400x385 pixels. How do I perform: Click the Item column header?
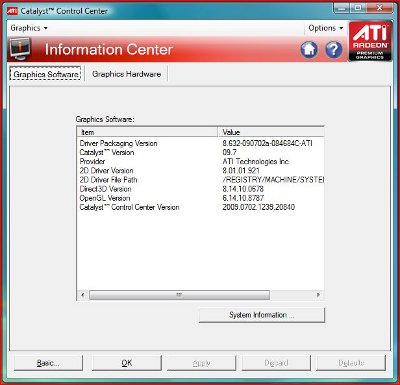(147, 132)
